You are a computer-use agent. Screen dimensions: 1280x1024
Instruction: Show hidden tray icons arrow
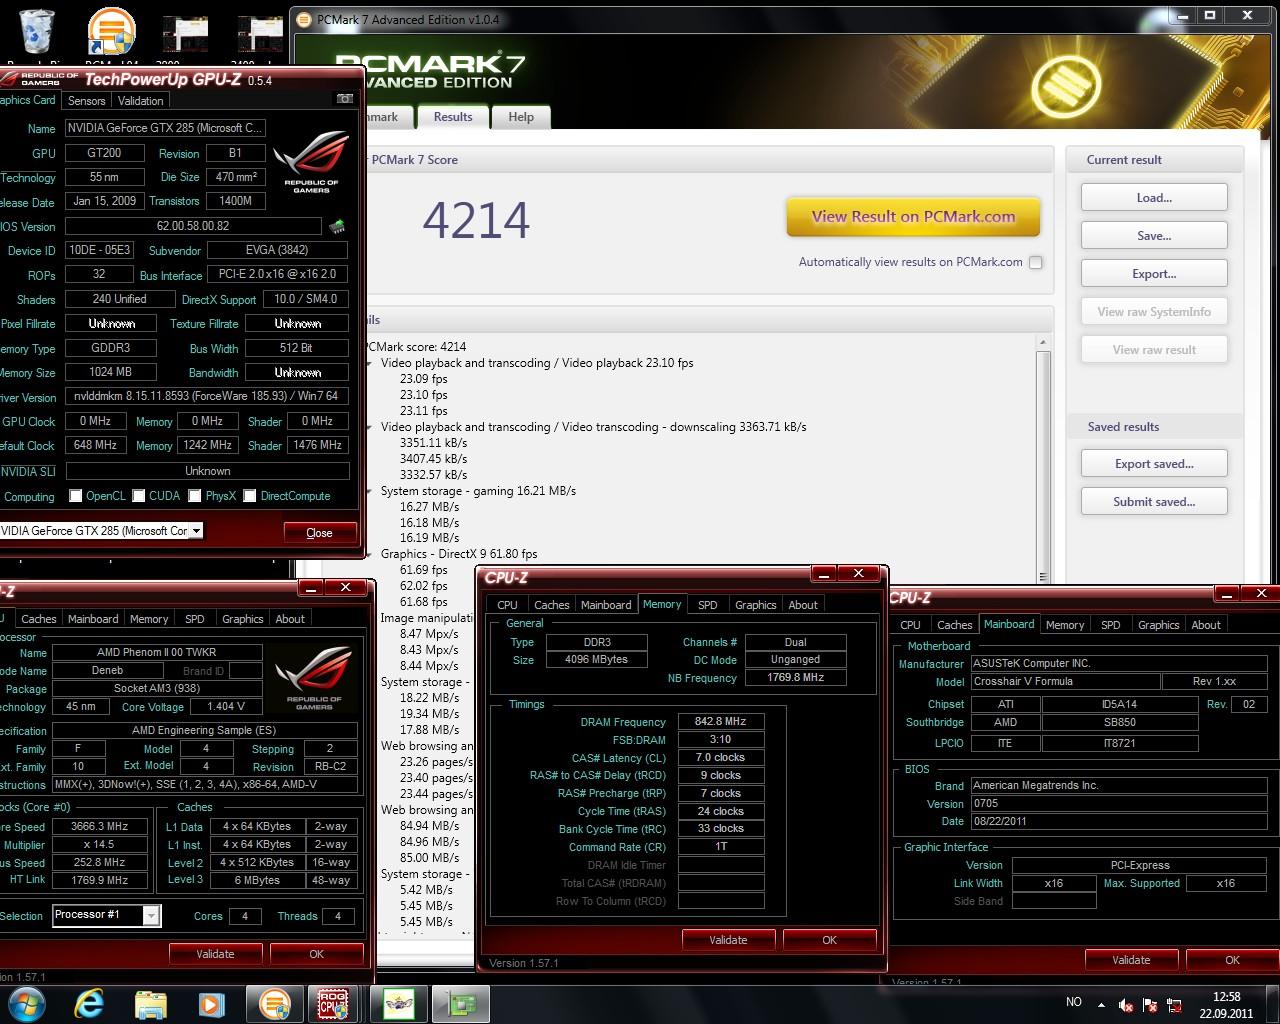tap(1102, 1004)
